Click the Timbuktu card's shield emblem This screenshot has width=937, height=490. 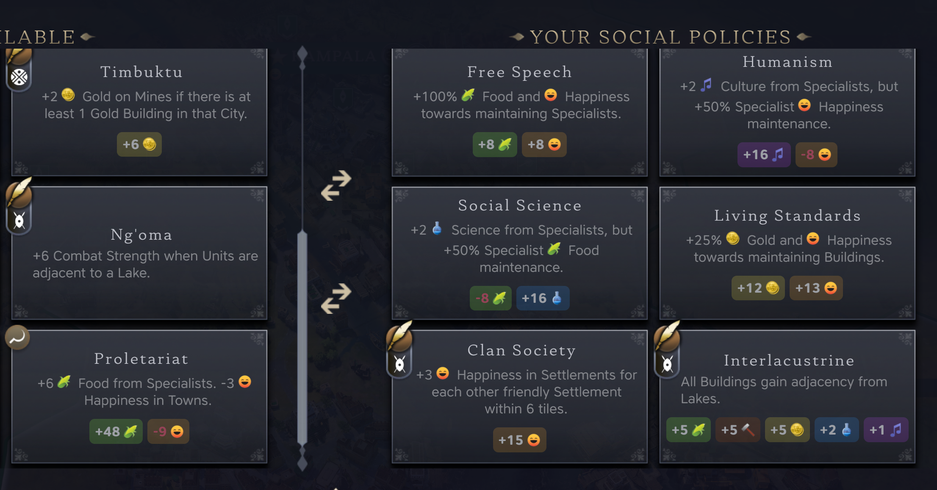coord(18,74)
